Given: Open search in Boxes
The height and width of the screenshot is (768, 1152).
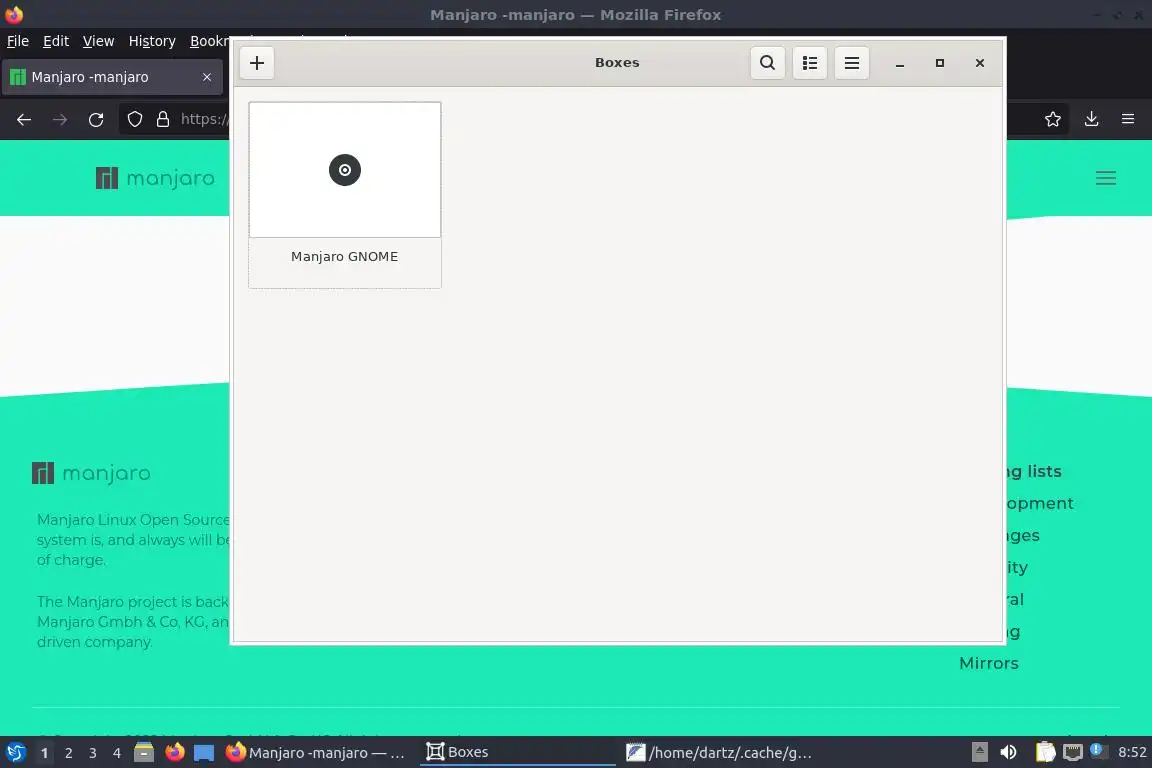Looking at the screenshot, I should point(767,63).
